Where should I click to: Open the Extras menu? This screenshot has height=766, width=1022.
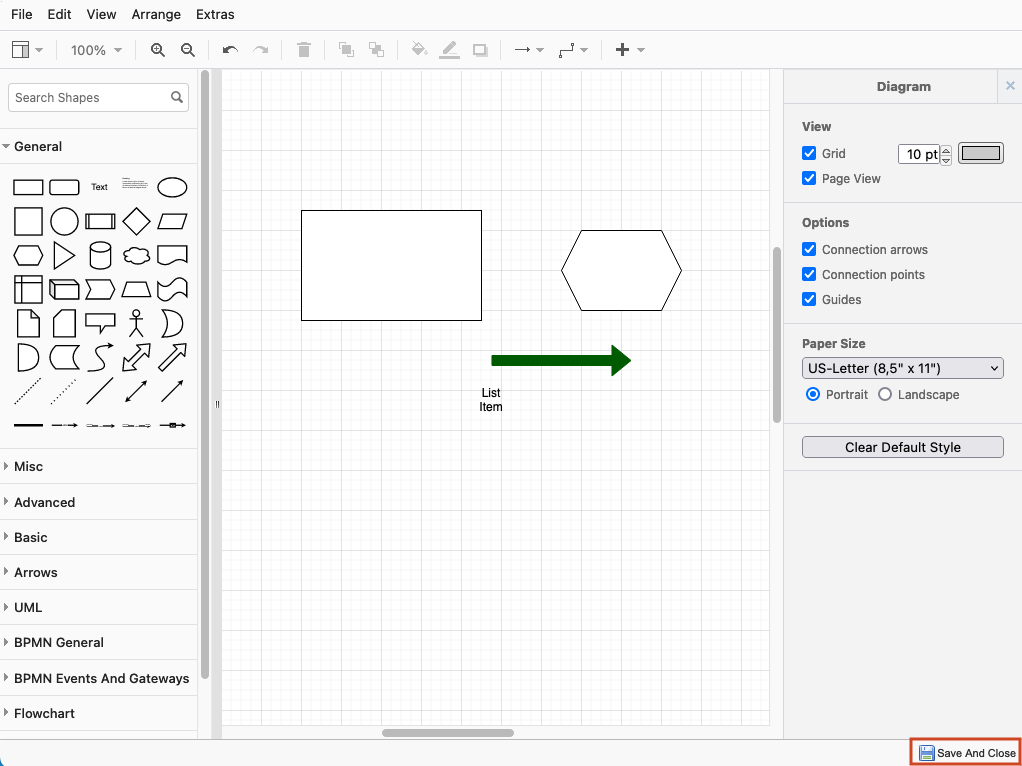tap(215, 15)
